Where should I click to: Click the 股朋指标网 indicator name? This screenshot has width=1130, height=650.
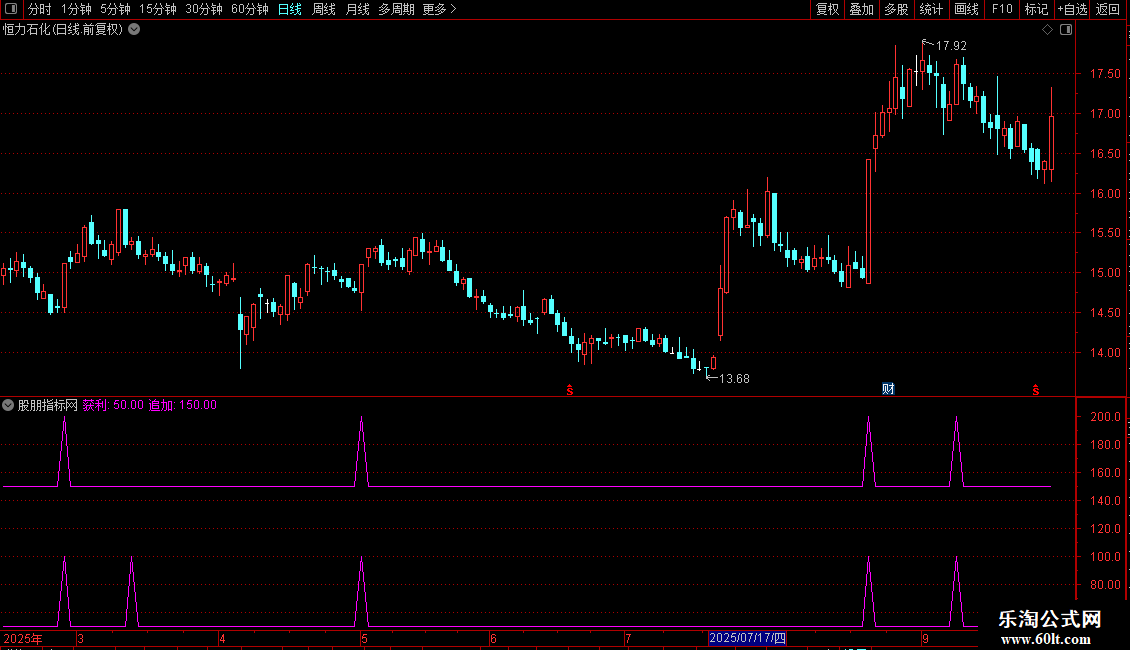(48, 405)
